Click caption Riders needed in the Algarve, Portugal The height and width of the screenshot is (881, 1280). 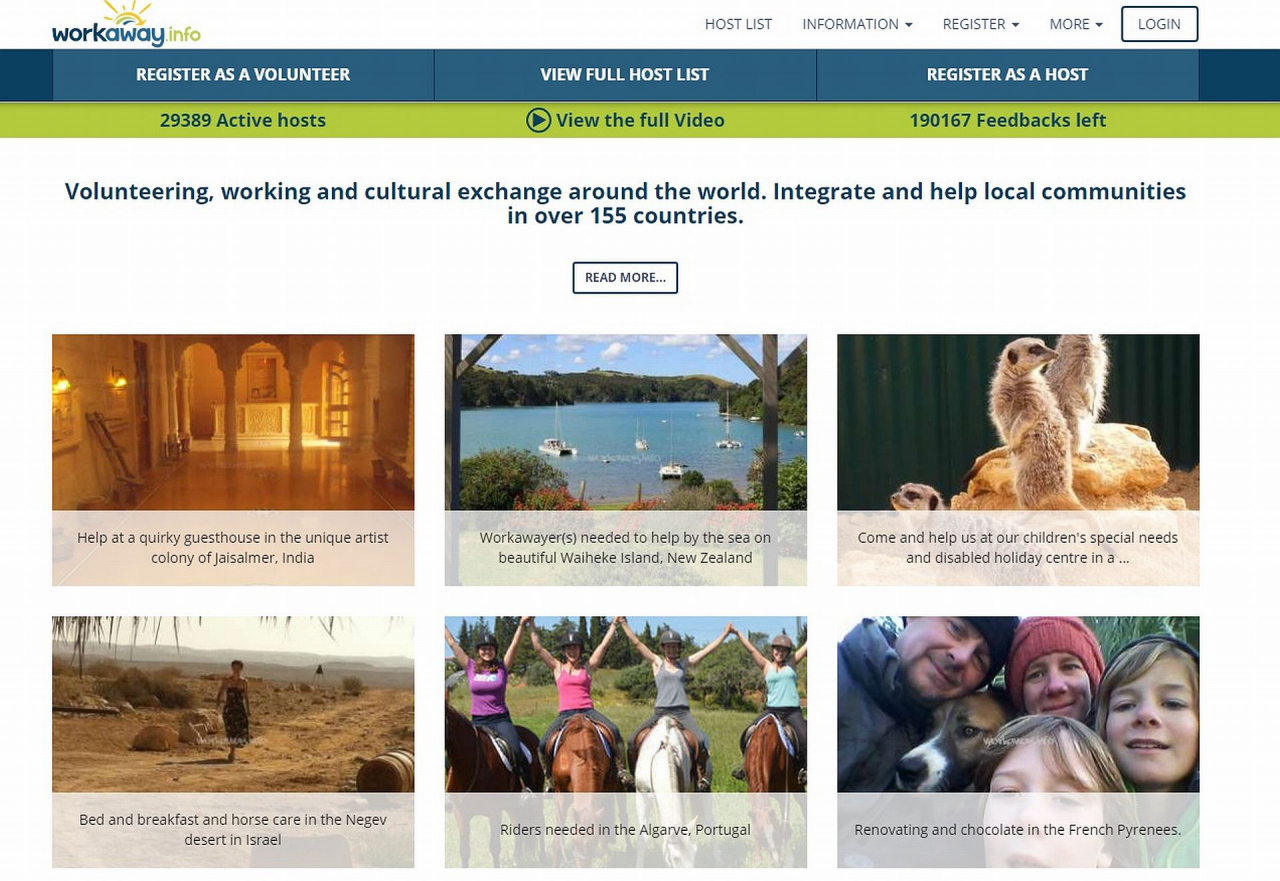pyautogui.click(x=625, y=830)
